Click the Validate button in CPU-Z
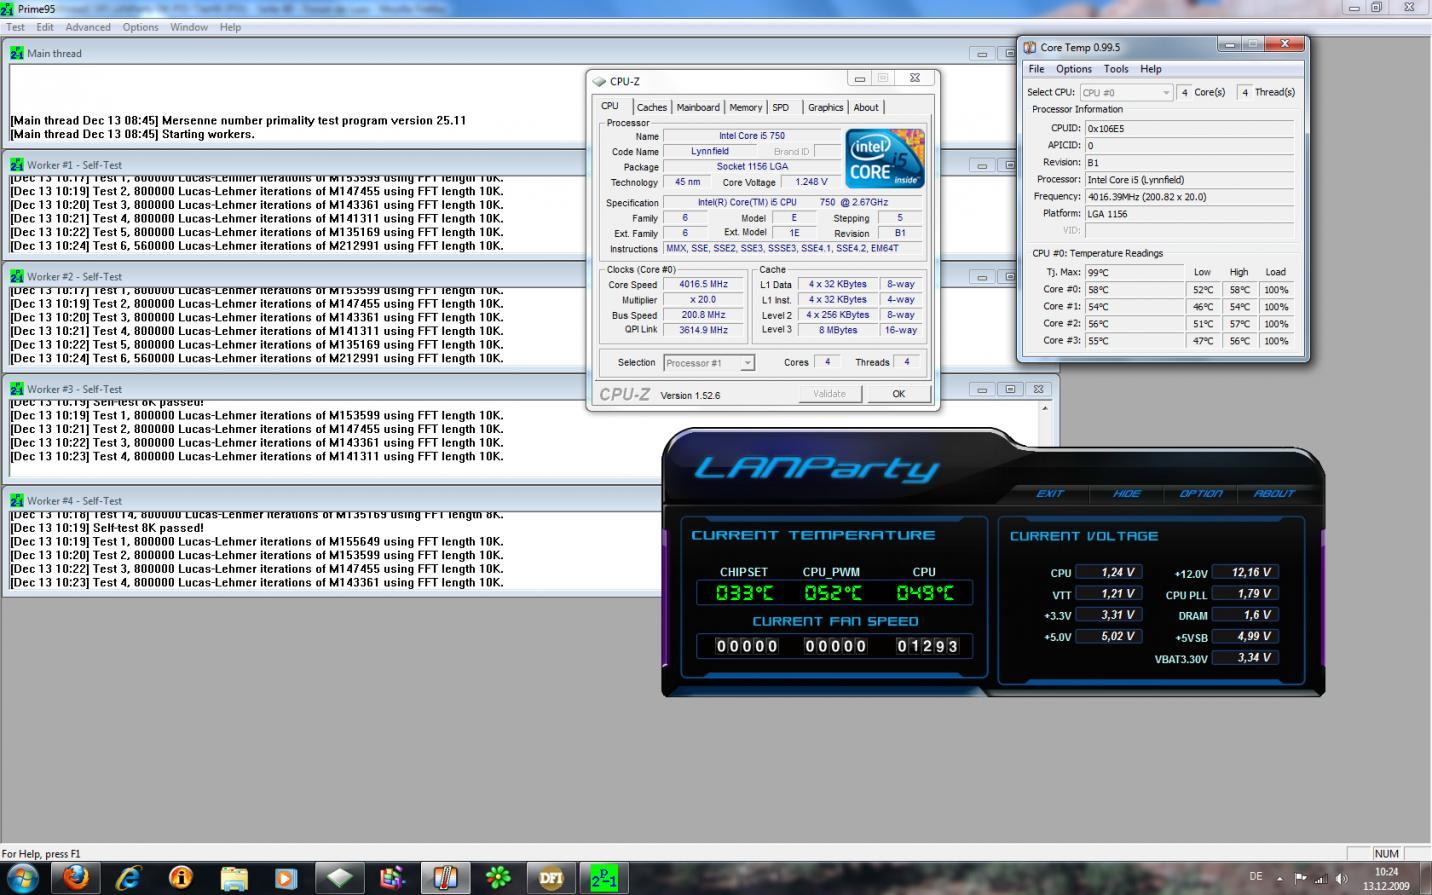This screenshot has width=1432, height=895. (x=829, y=394)
